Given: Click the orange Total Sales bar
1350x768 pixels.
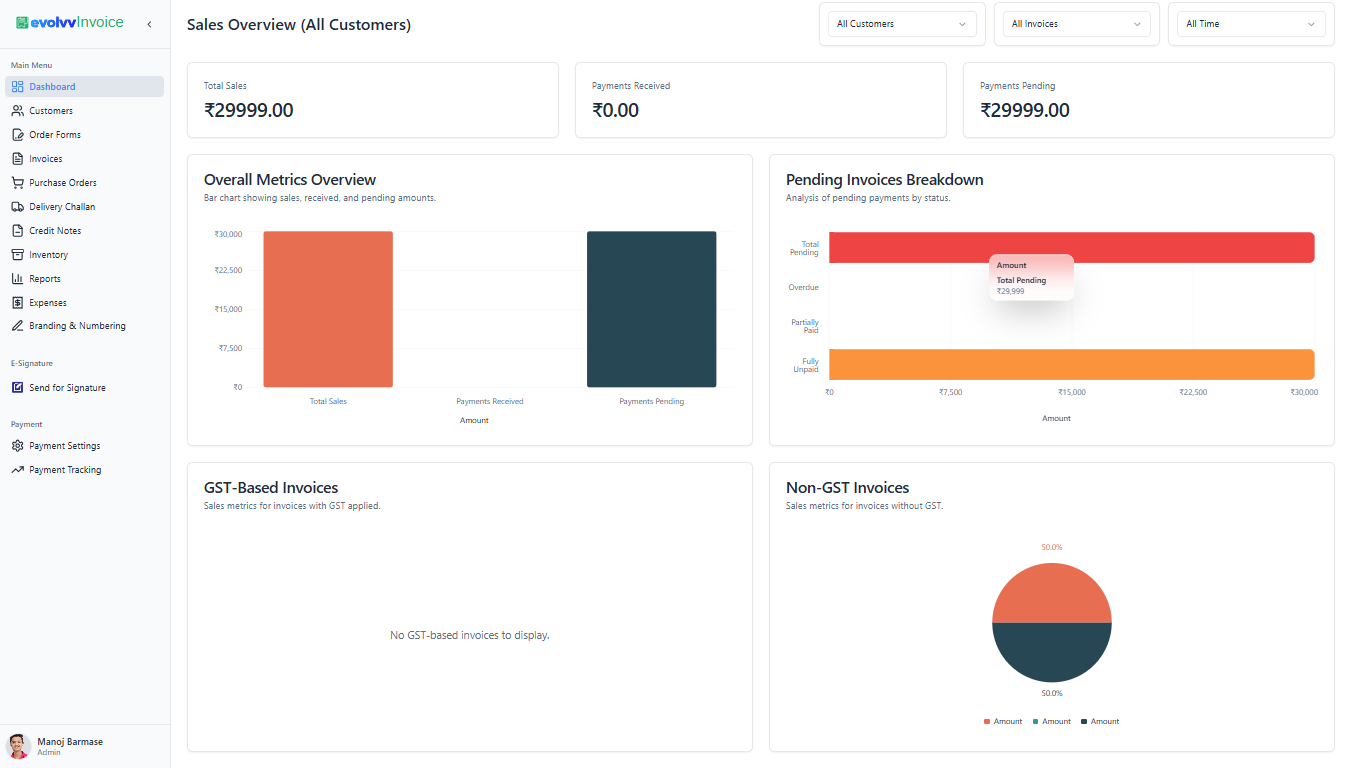Looking at the screenshot, I should coord(328,309).
